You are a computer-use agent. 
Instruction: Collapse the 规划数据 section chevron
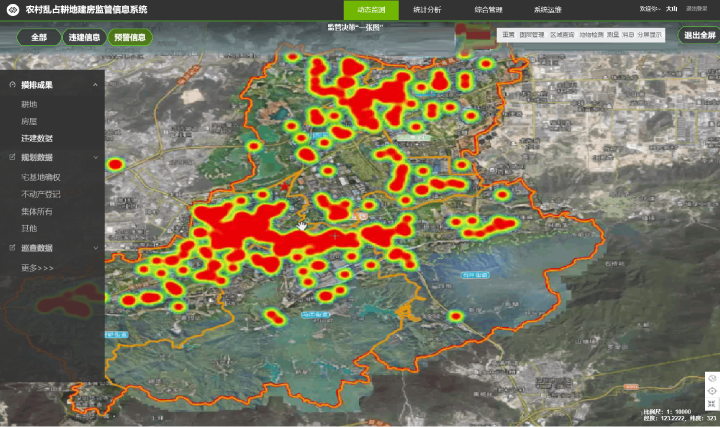tap(95, 157)
